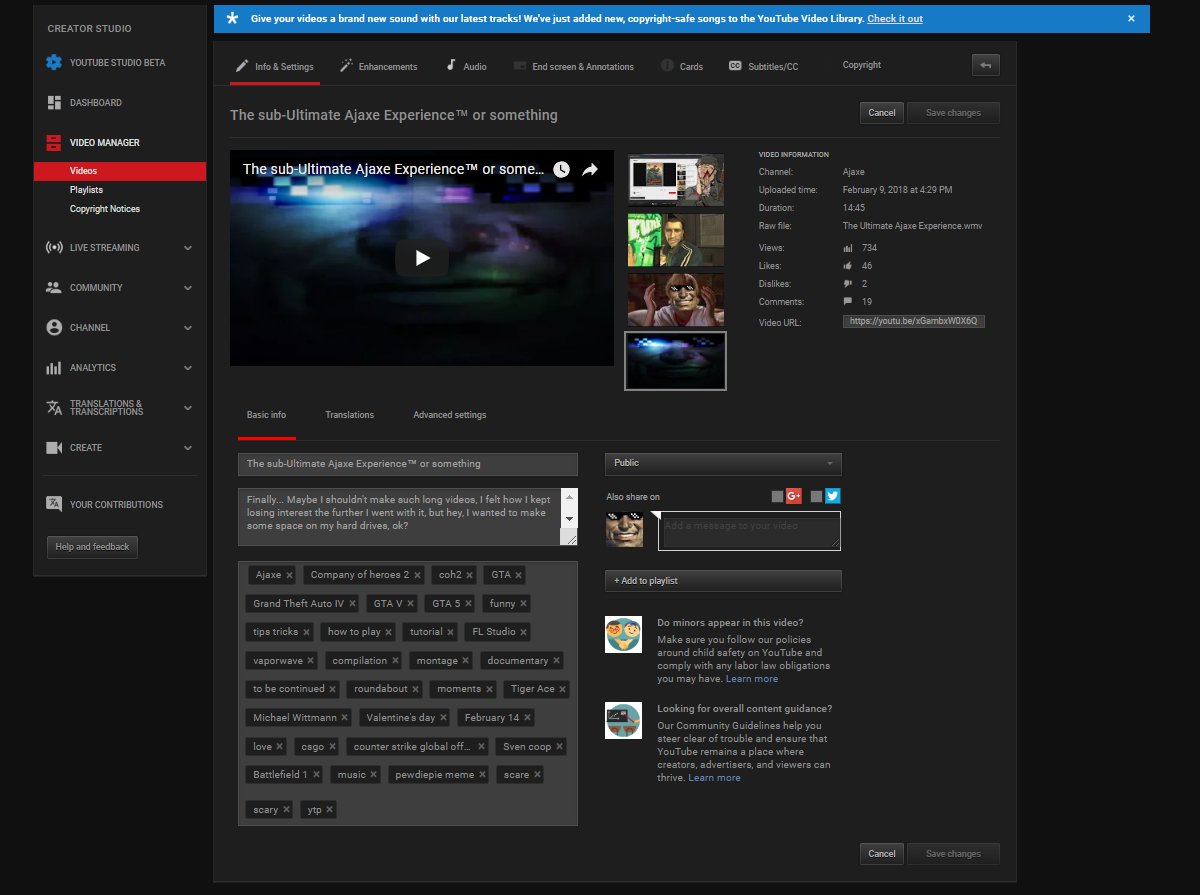
Task: Switch to the Enhancements tab
Action: point(378,67)
